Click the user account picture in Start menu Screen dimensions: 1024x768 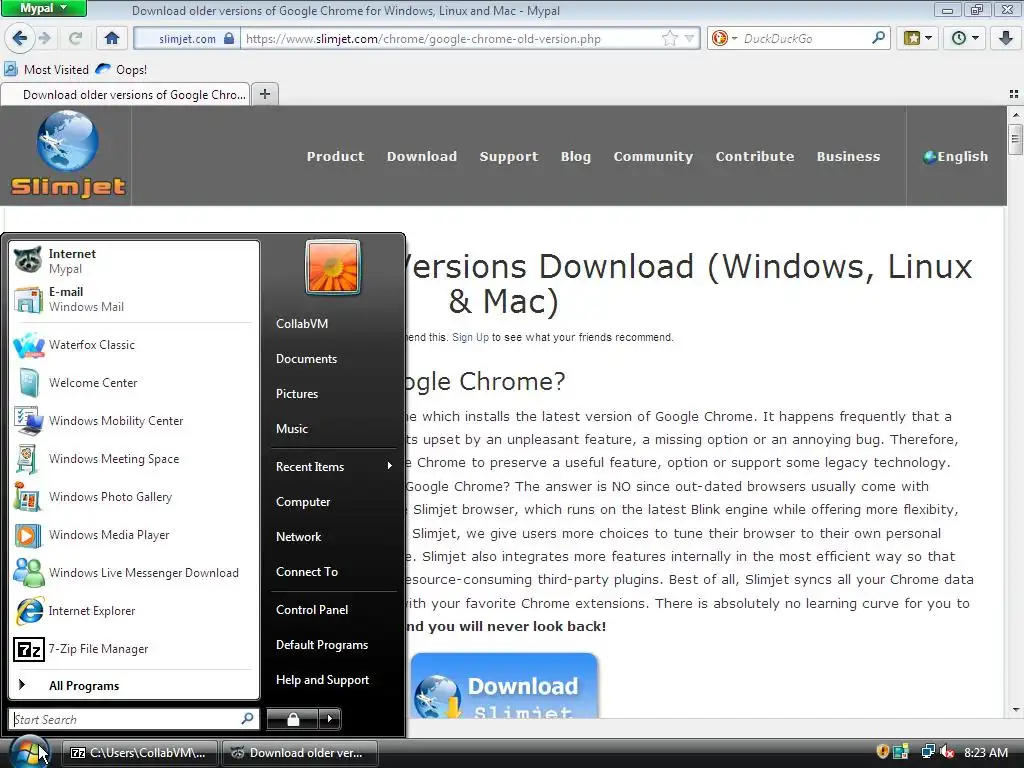point(333,267)
